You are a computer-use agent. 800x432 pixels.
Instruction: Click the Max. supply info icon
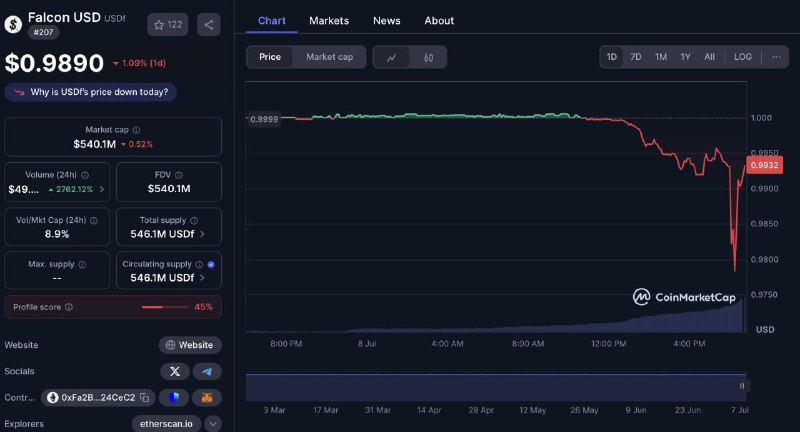pyautogui.click(x=82, y=264)
